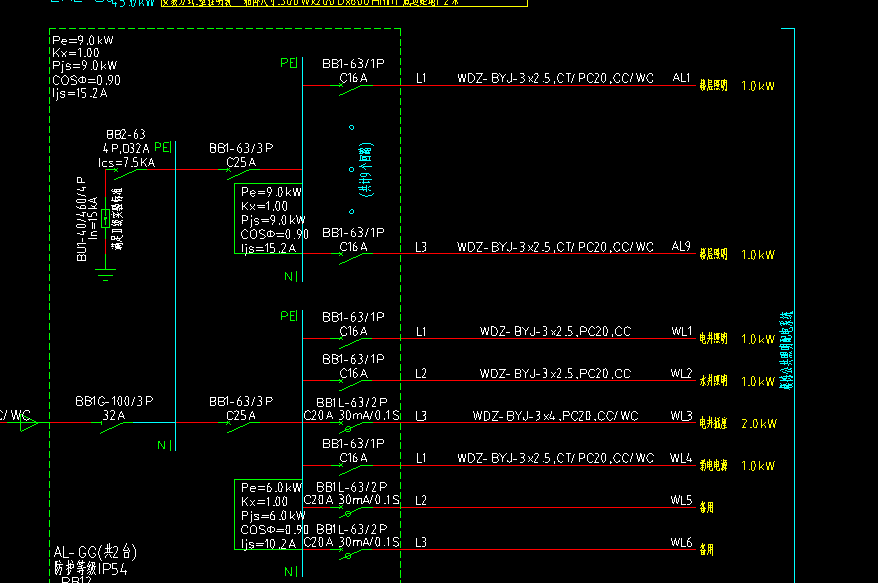Select the 'WL2' circuit number label
The width and height of the screenshot is (878, 583).
tap(681, 373)
